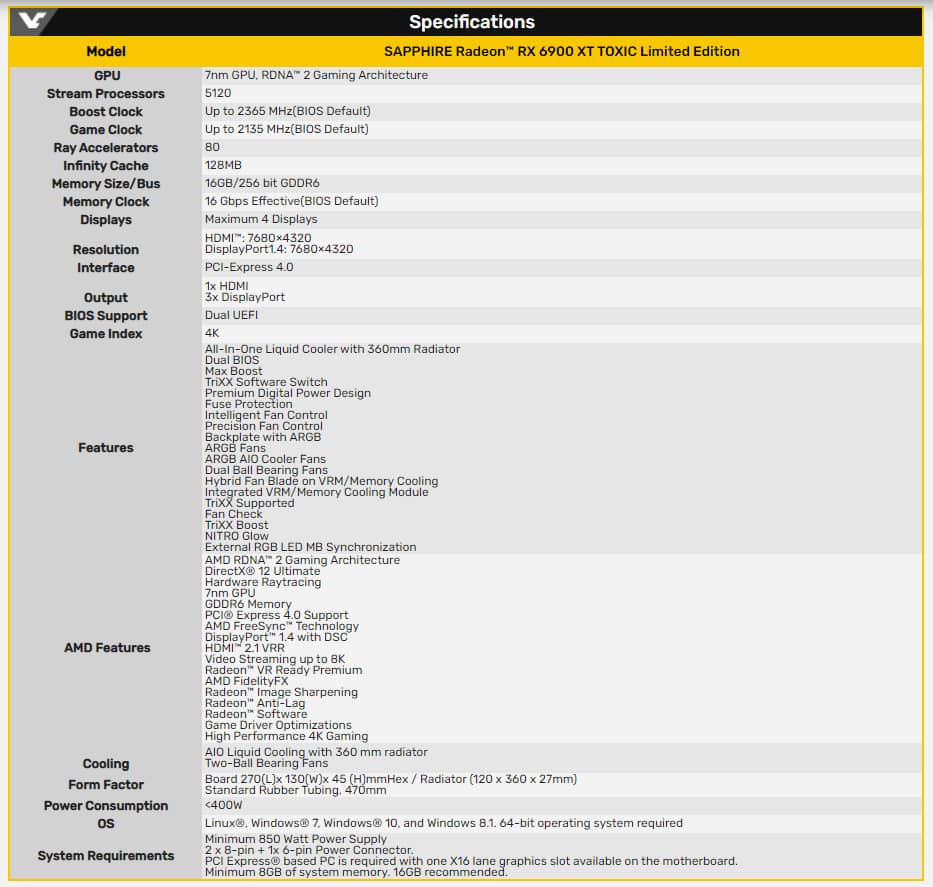Select the Game Clock label
The height and width of the screenshot is (887, 933).
coord(106,130)
